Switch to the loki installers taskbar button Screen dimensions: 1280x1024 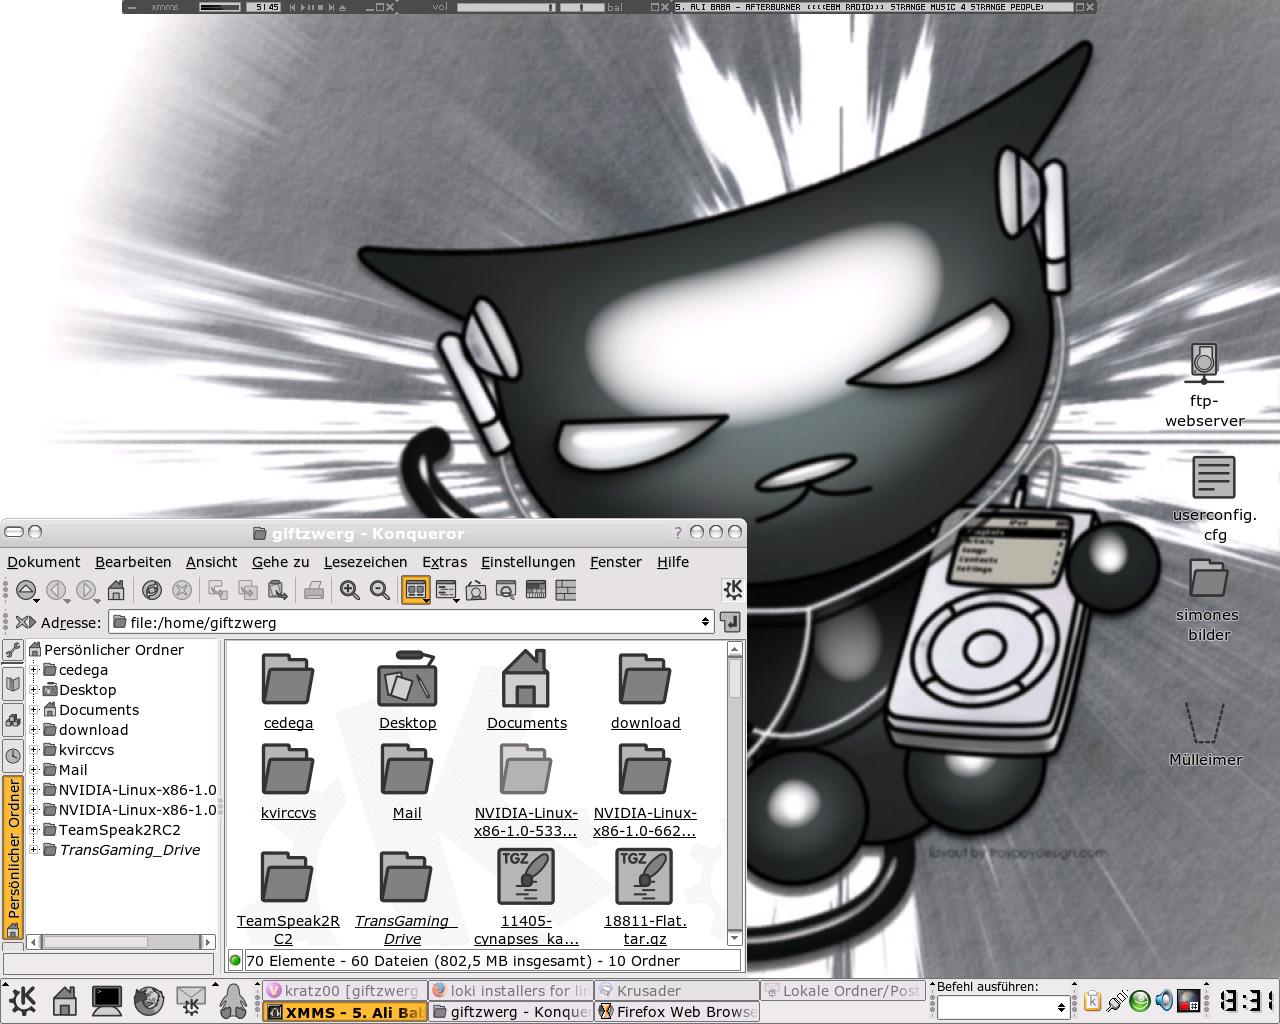point(511,990)
